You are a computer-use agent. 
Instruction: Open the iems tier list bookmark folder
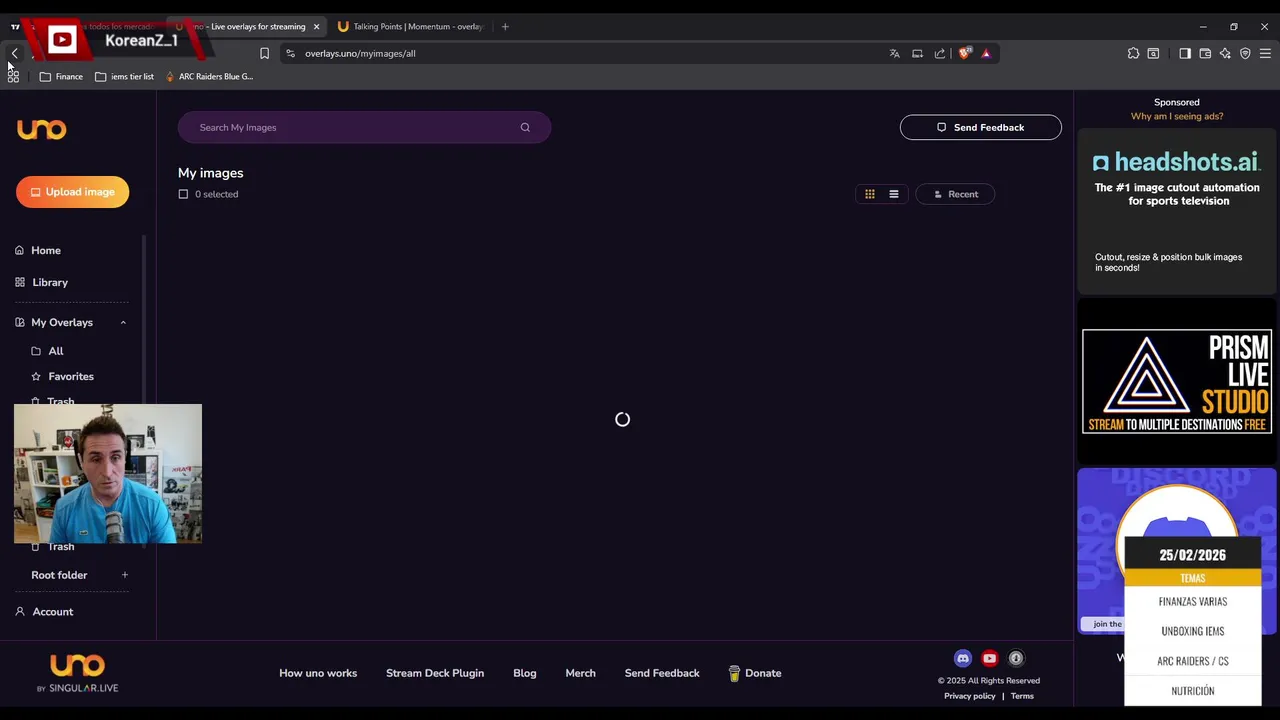pos(124,76)
